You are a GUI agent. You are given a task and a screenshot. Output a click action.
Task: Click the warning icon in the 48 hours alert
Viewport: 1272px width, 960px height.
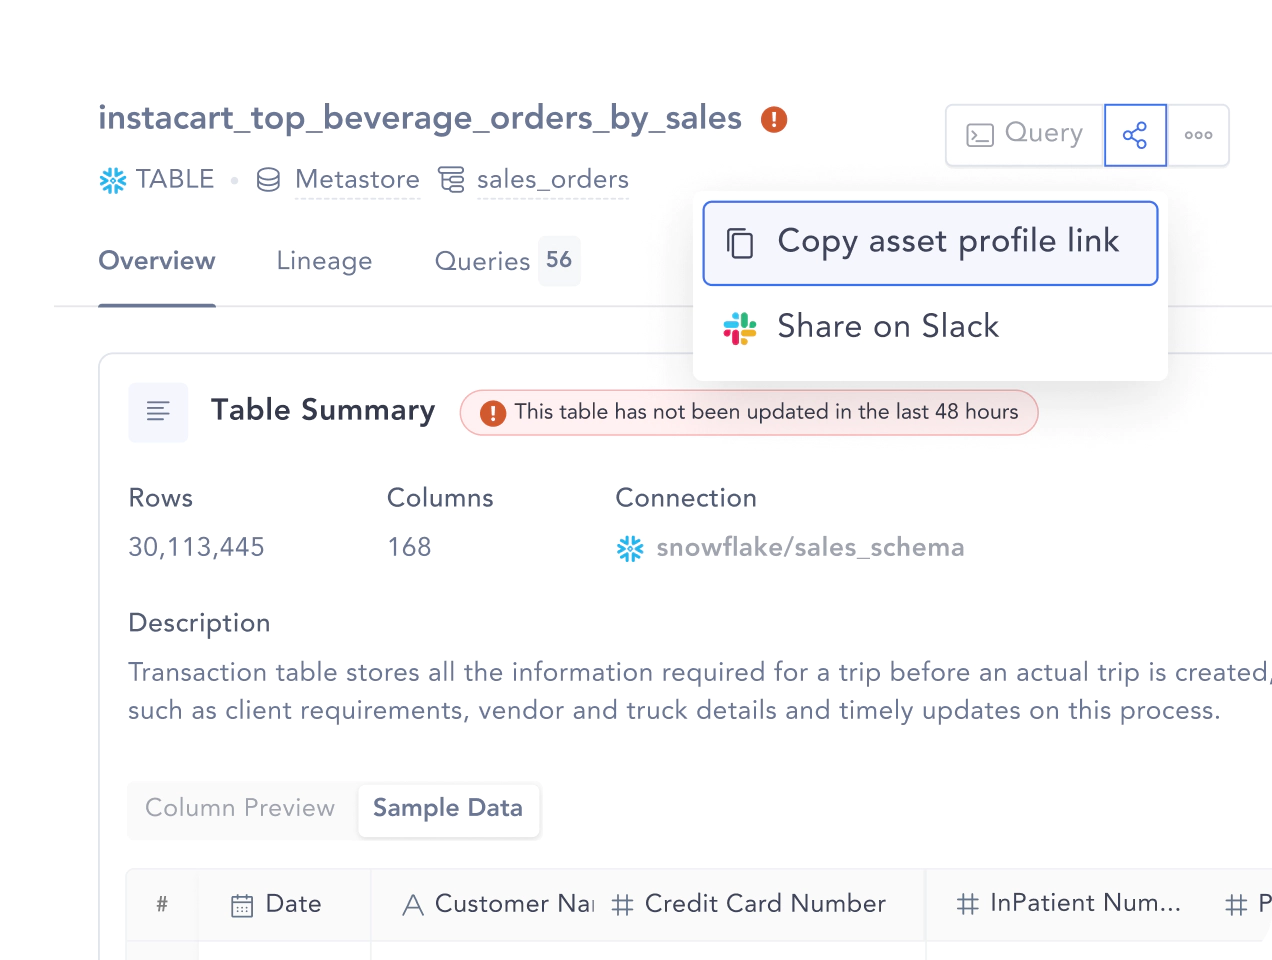tap(493, 413)
